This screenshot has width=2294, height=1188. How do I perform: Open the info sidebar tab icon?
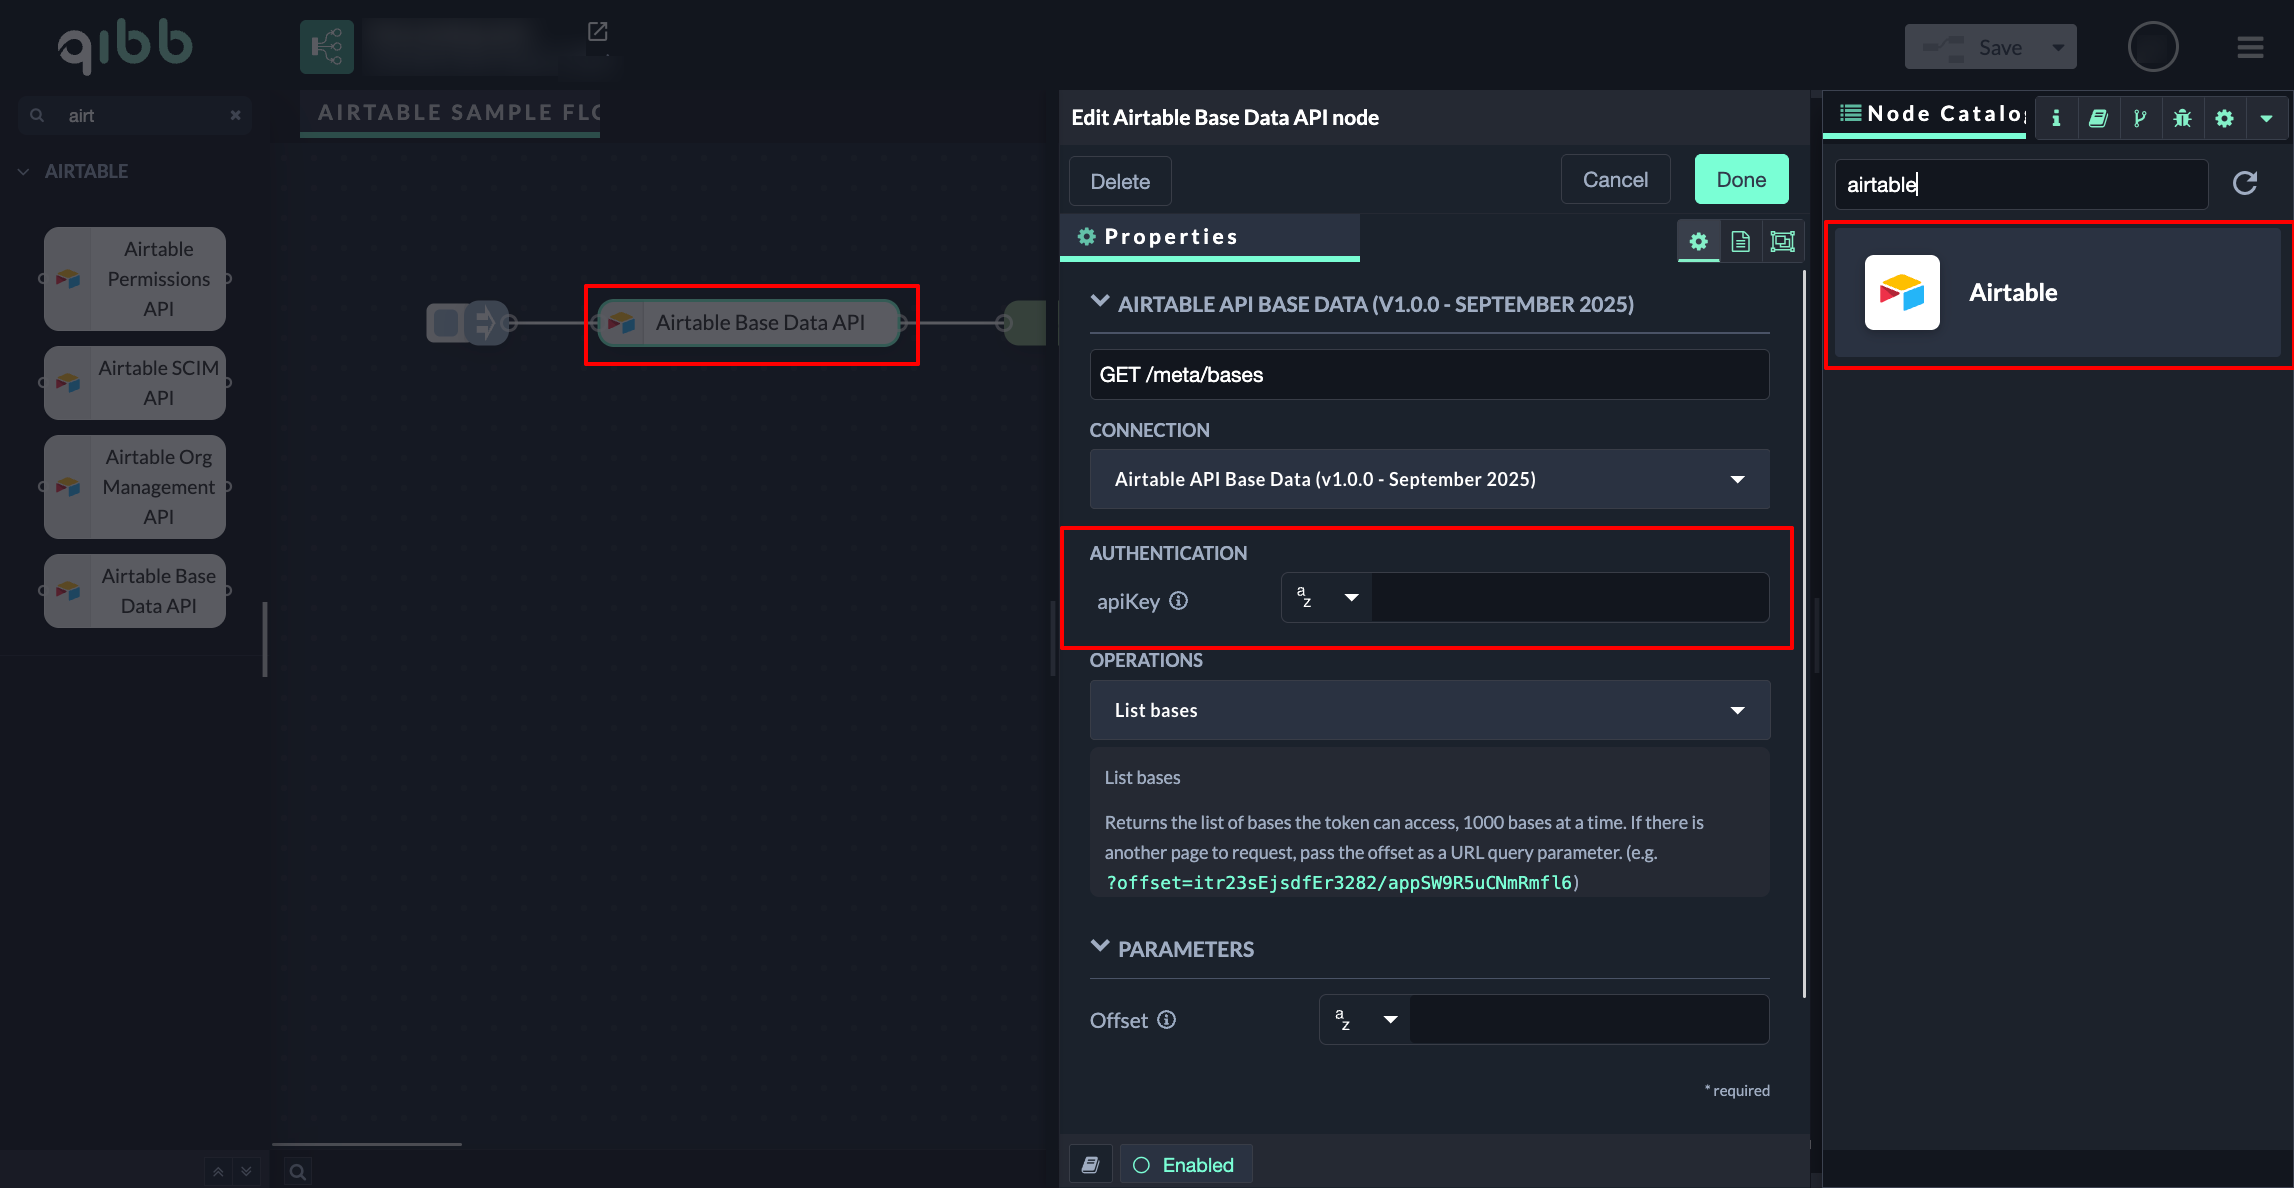[2056, 118]
